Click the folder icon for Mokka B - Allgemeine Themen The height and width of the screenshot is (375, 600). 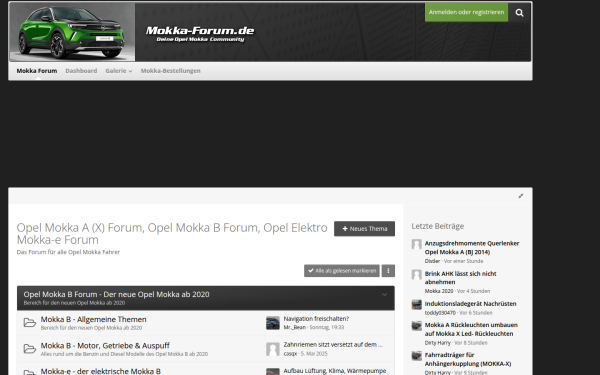click(x=29, y=323)
